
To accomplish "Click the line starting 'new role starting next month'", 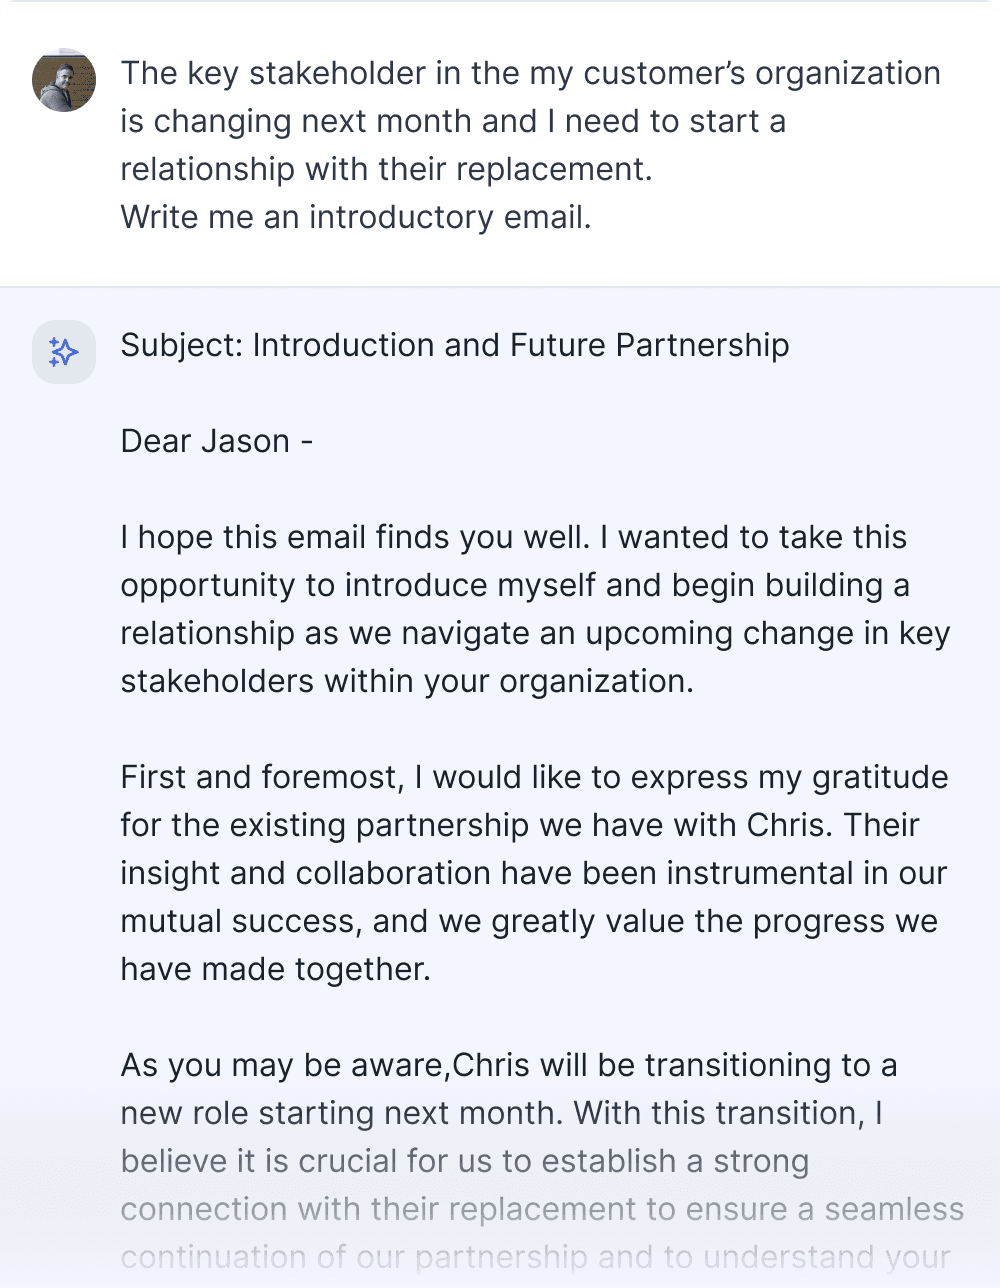I will click(502, 1114).
